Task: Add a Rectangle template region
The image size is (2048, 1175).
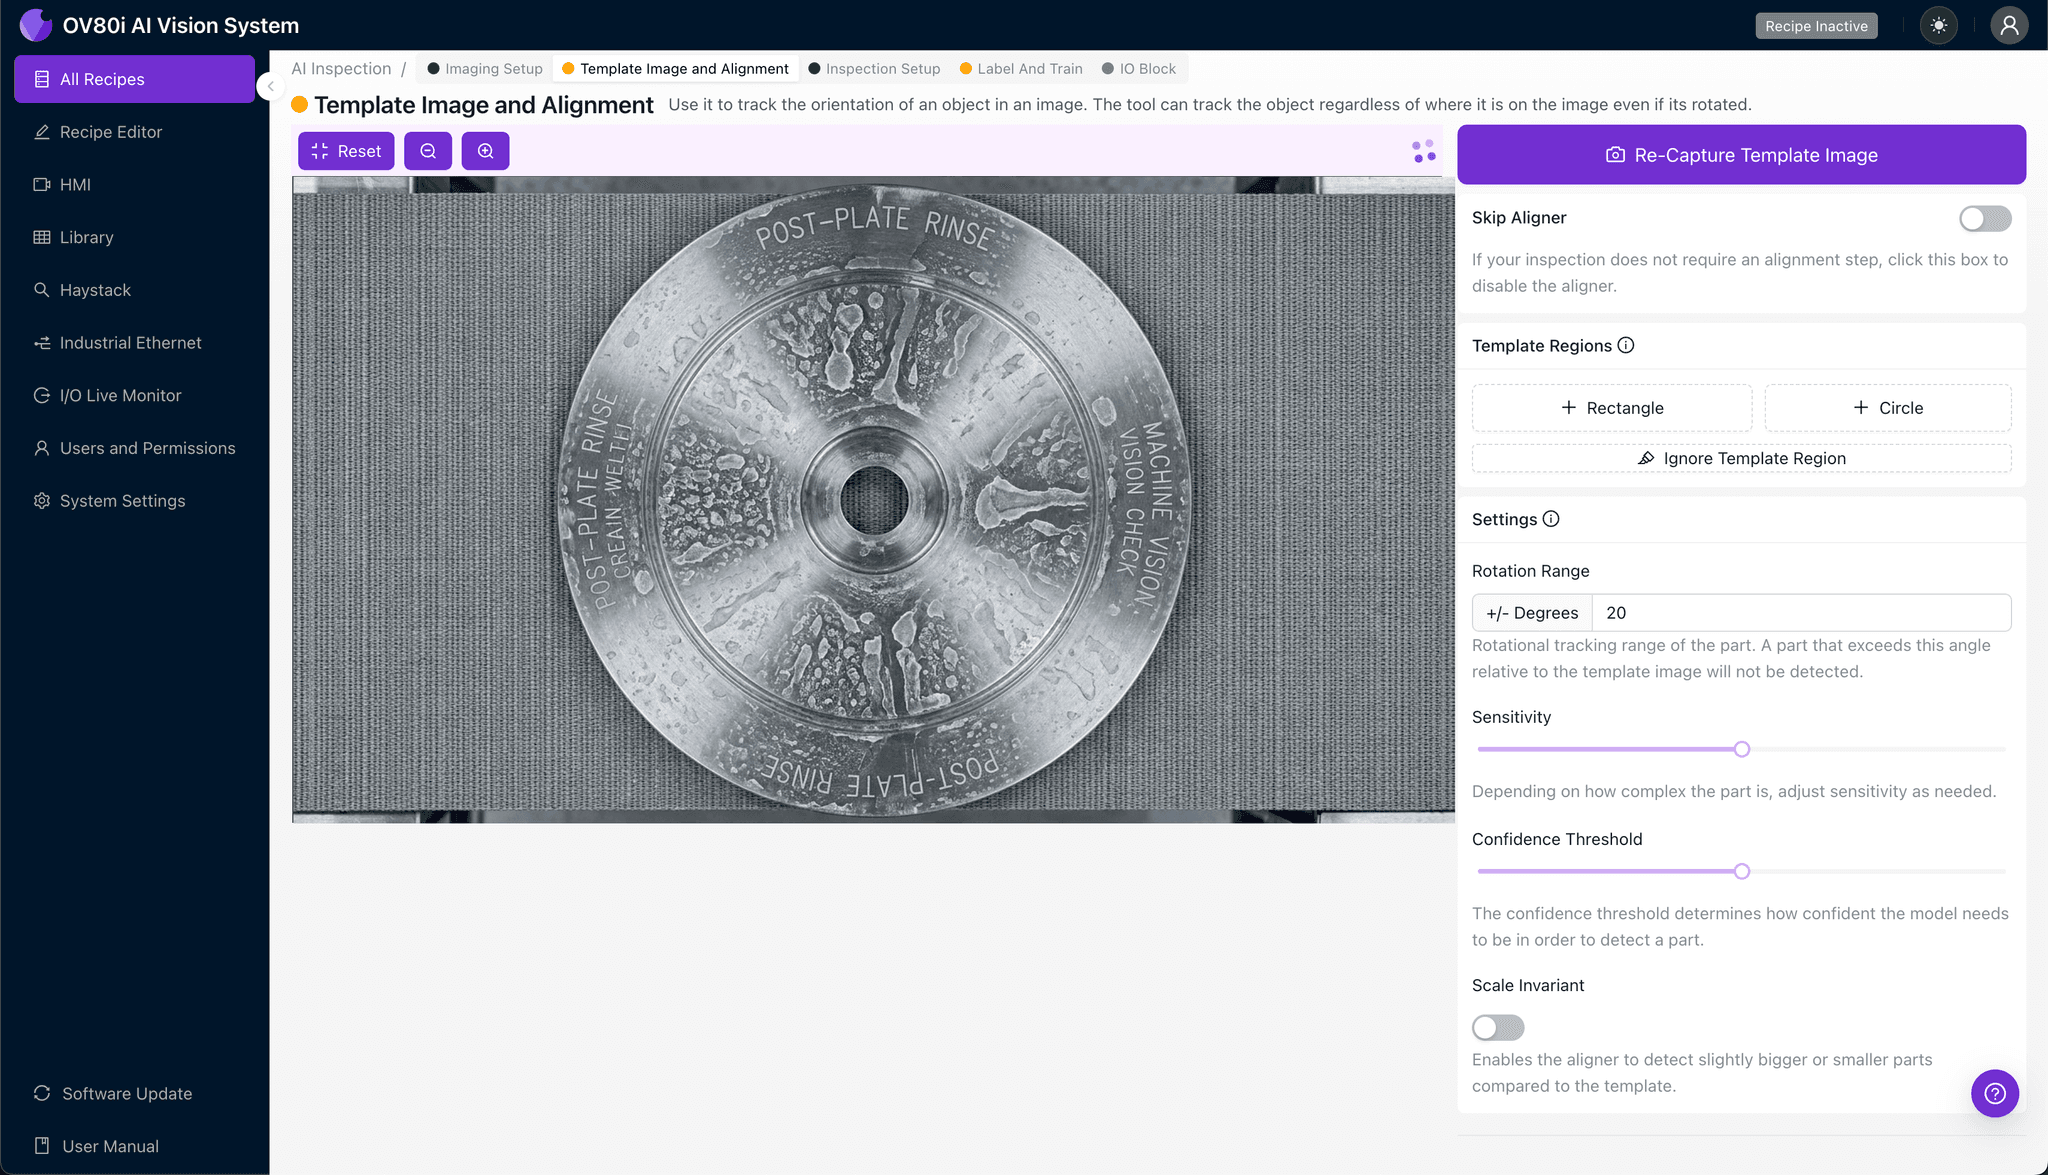Action: tap(1611, 407)
